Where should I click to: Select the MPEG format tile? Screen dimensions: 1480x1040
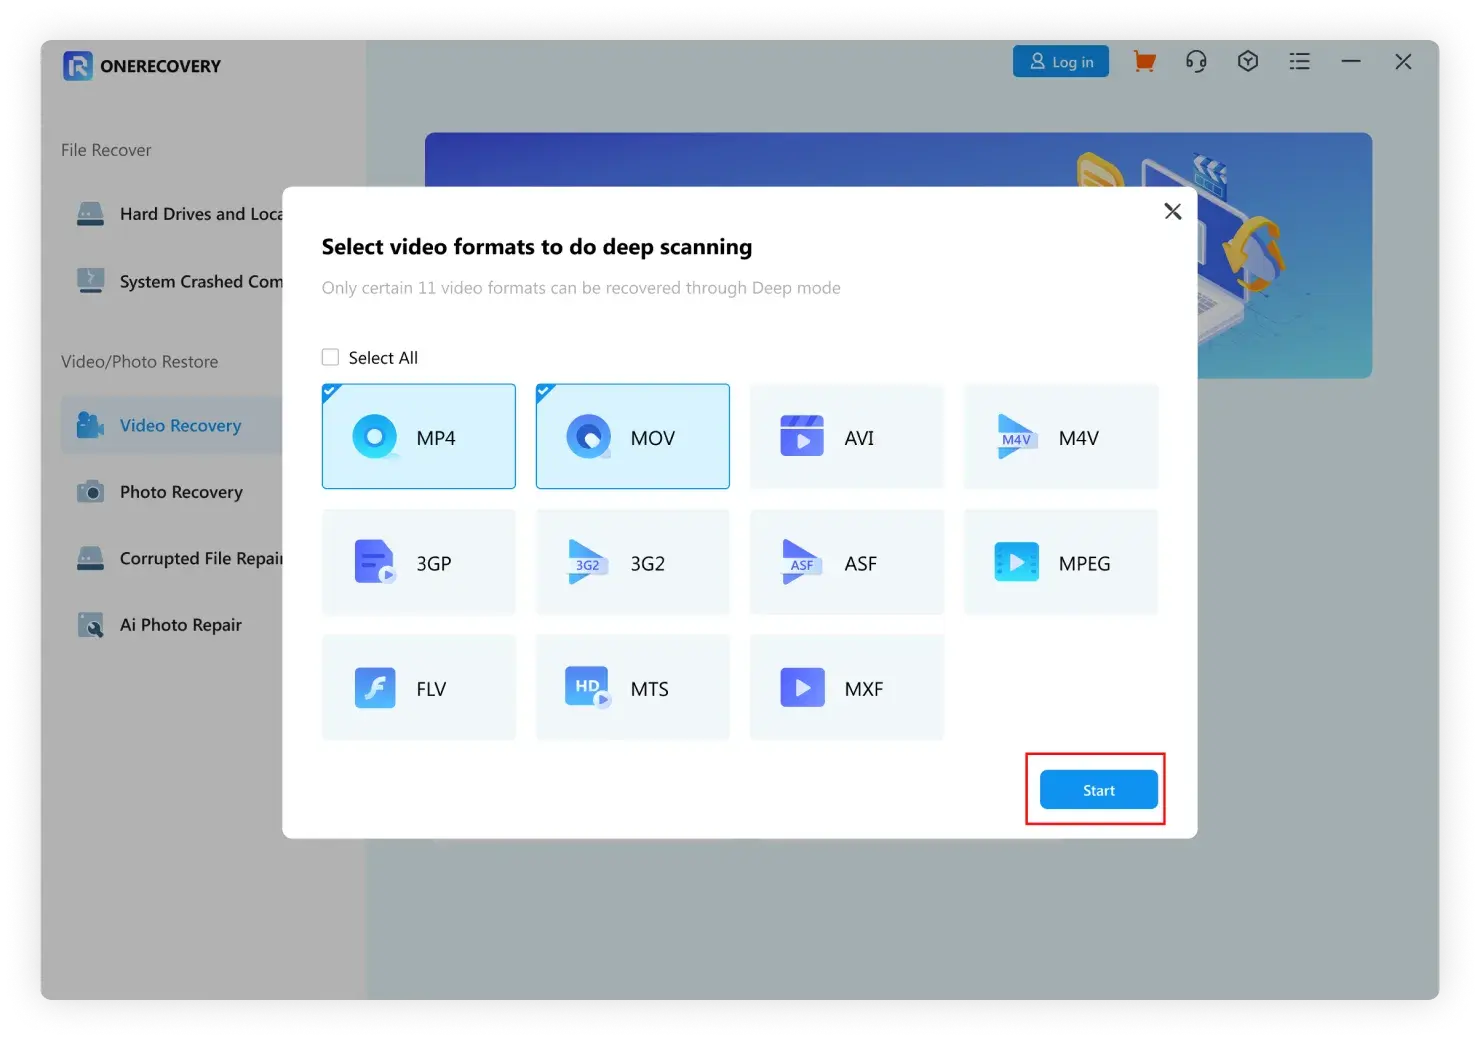1061,563
